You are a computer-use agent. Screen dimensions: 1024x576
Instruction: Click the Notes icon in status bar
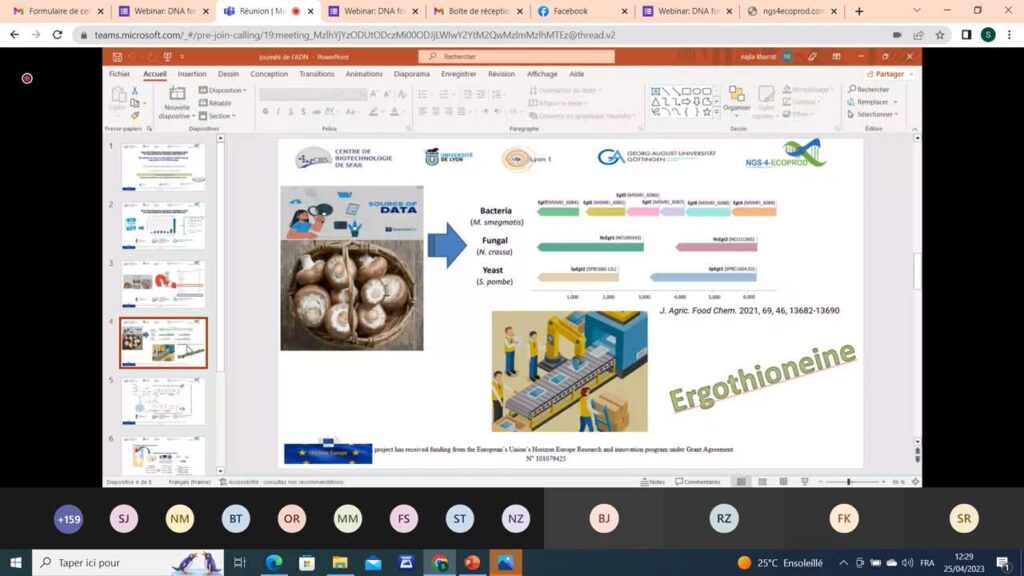coord(653,482)
